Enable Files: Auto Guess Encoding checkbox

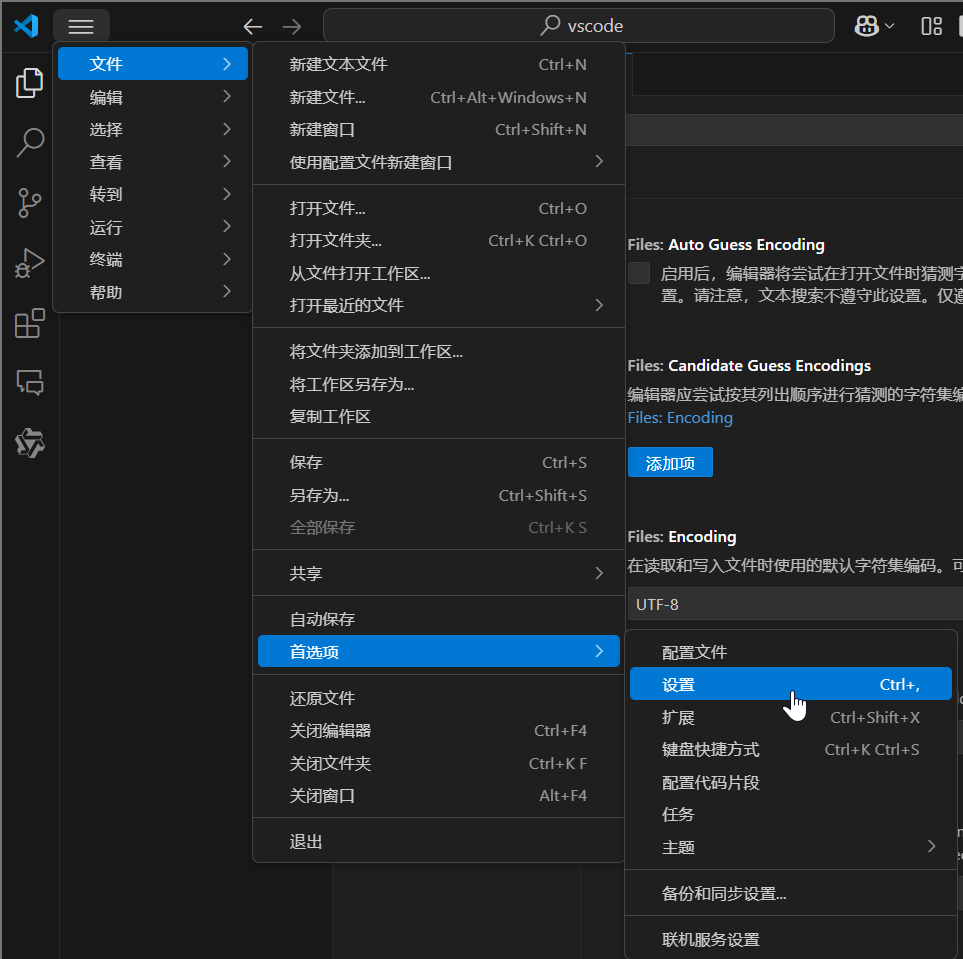point(639,273)
